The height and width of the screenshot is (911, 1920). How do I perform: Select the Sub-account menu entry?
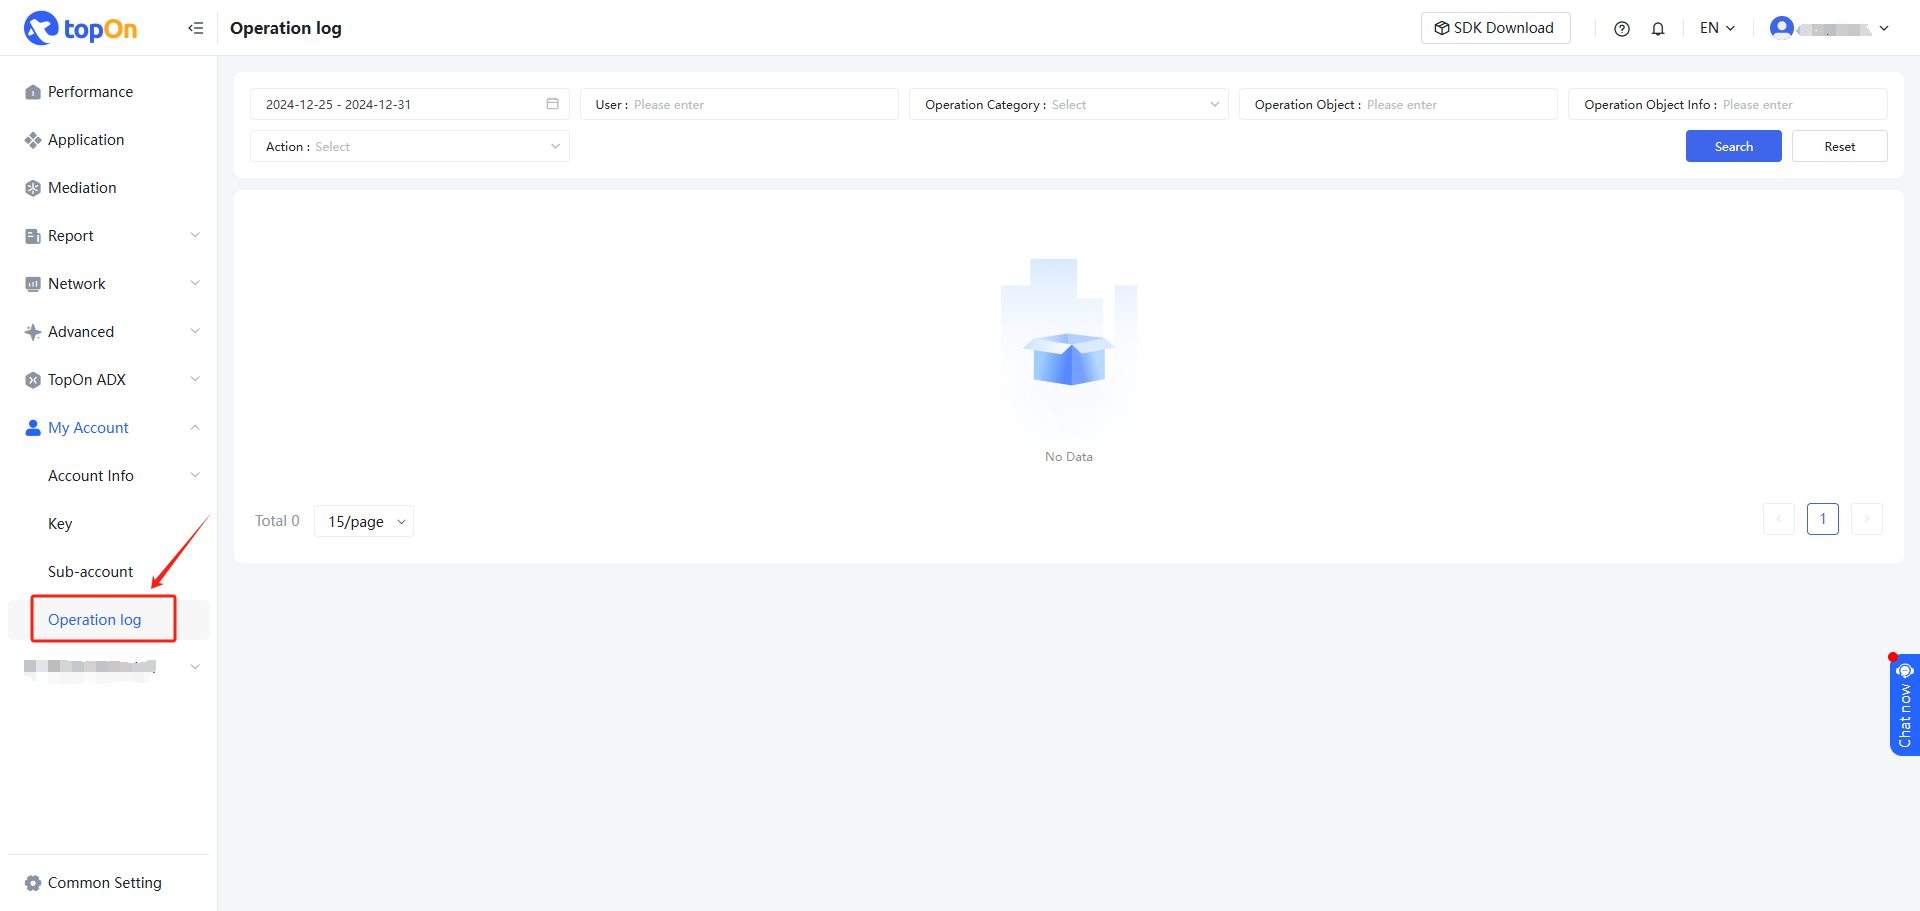pyautogui.click(x=90, y=571)
